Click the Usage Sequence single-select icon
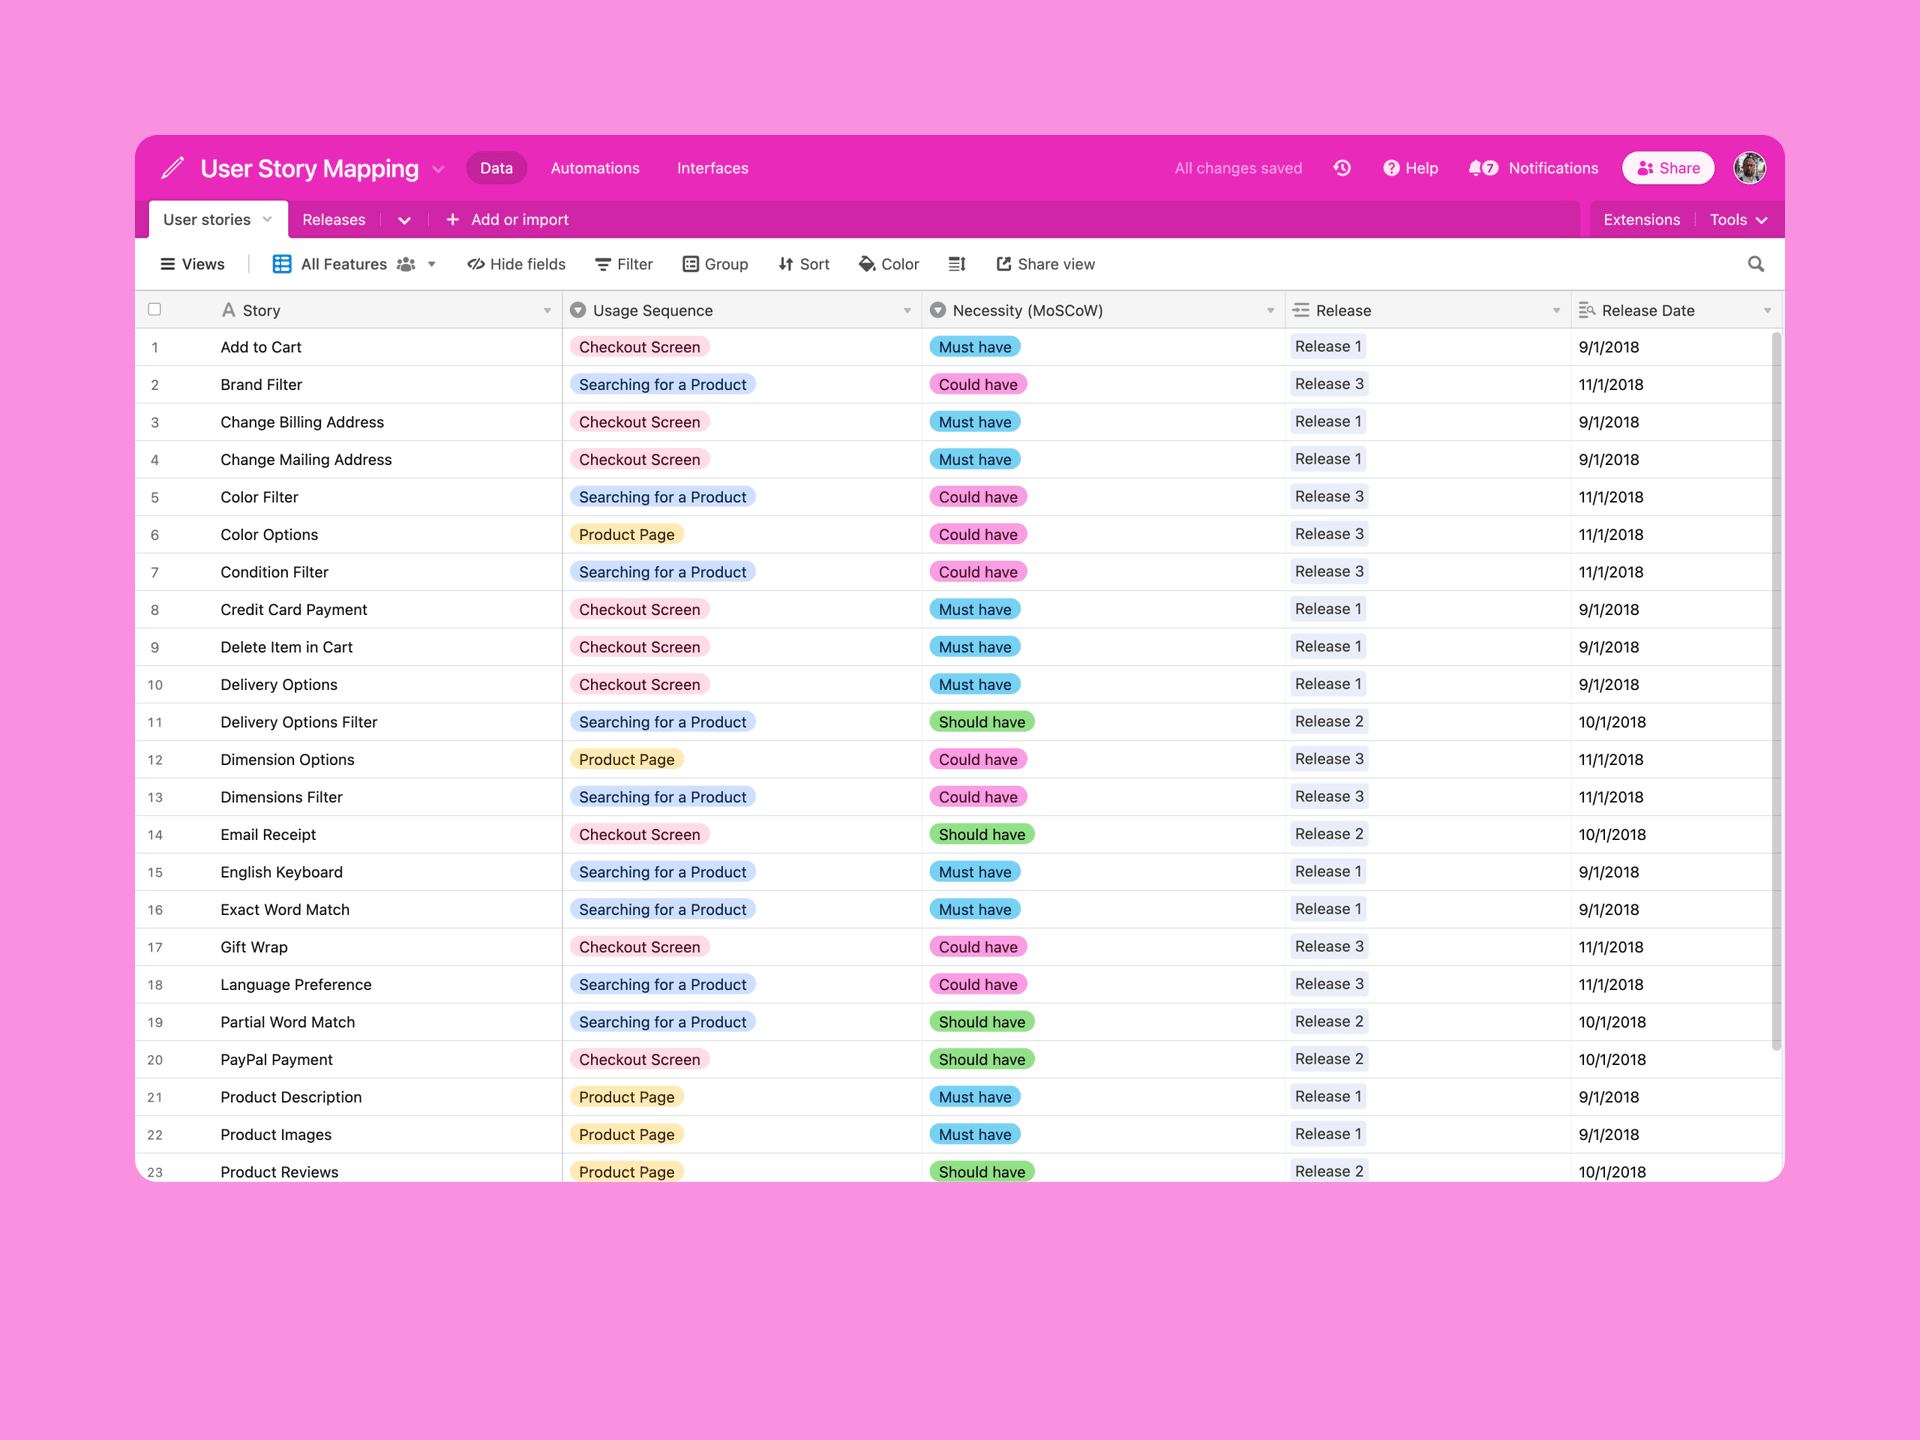 (578, 310)
